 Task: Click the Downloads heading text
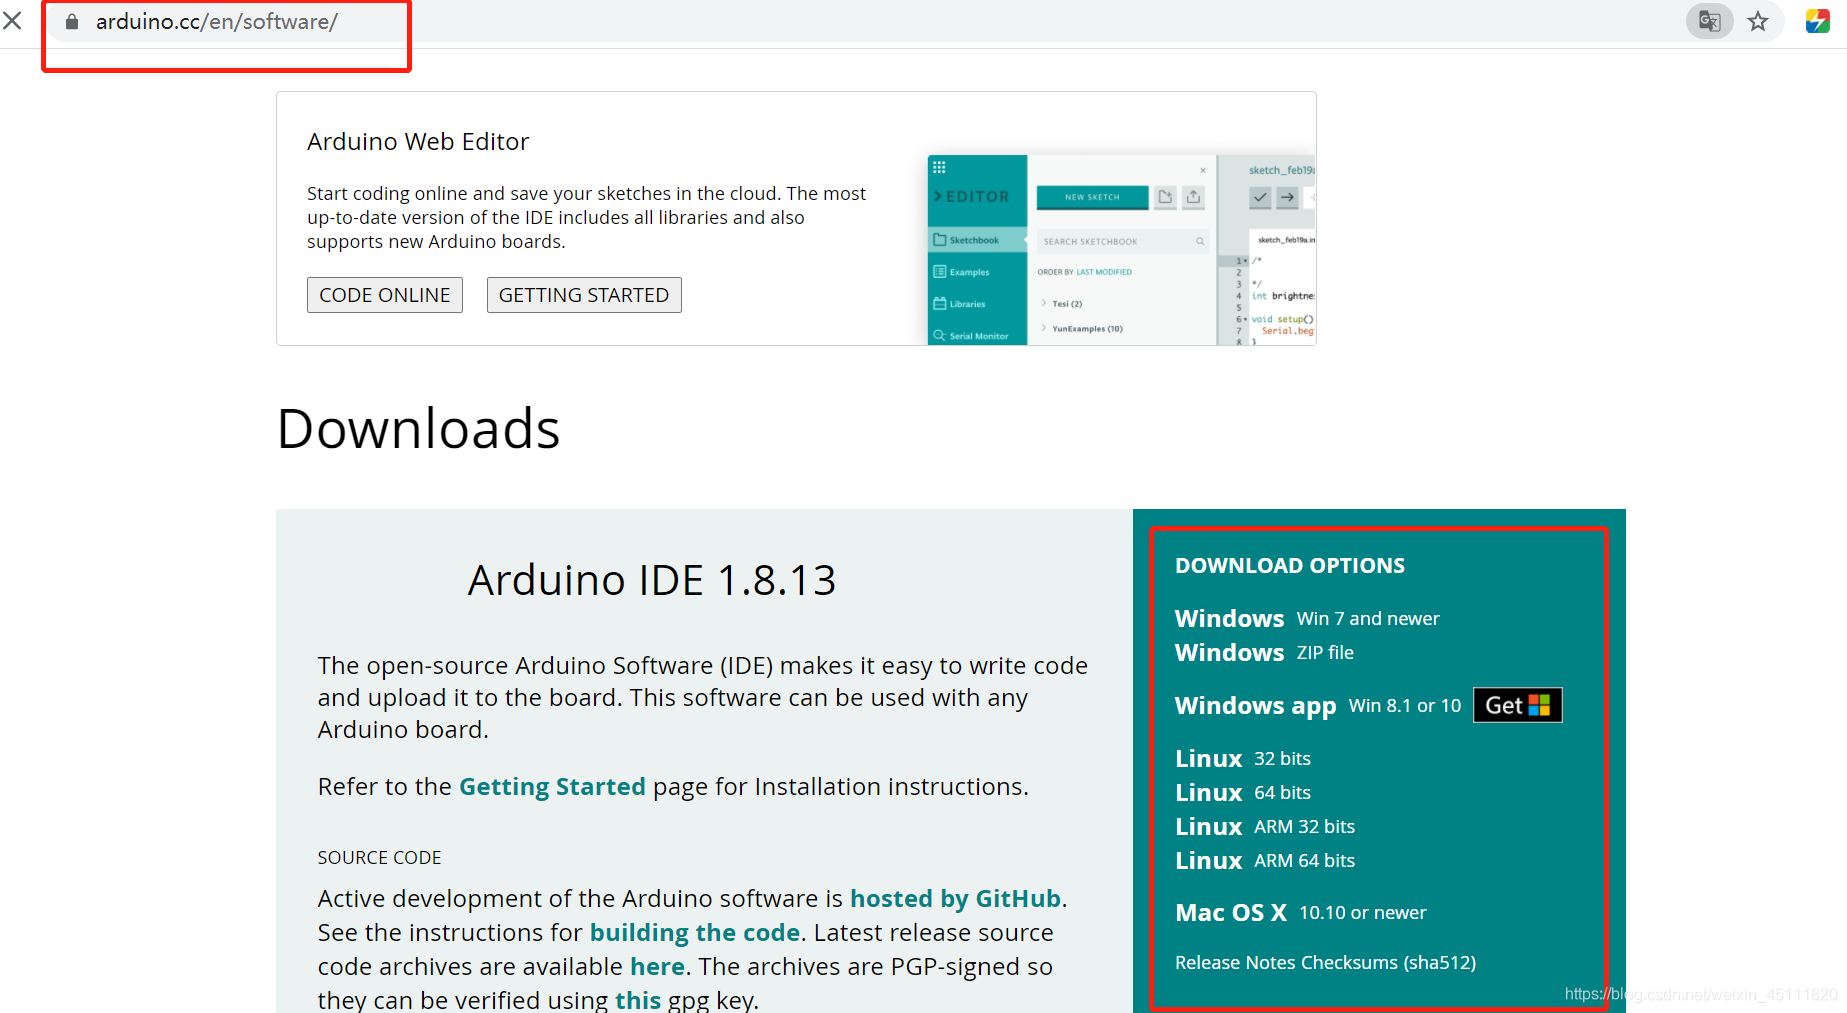click(418, 429)
